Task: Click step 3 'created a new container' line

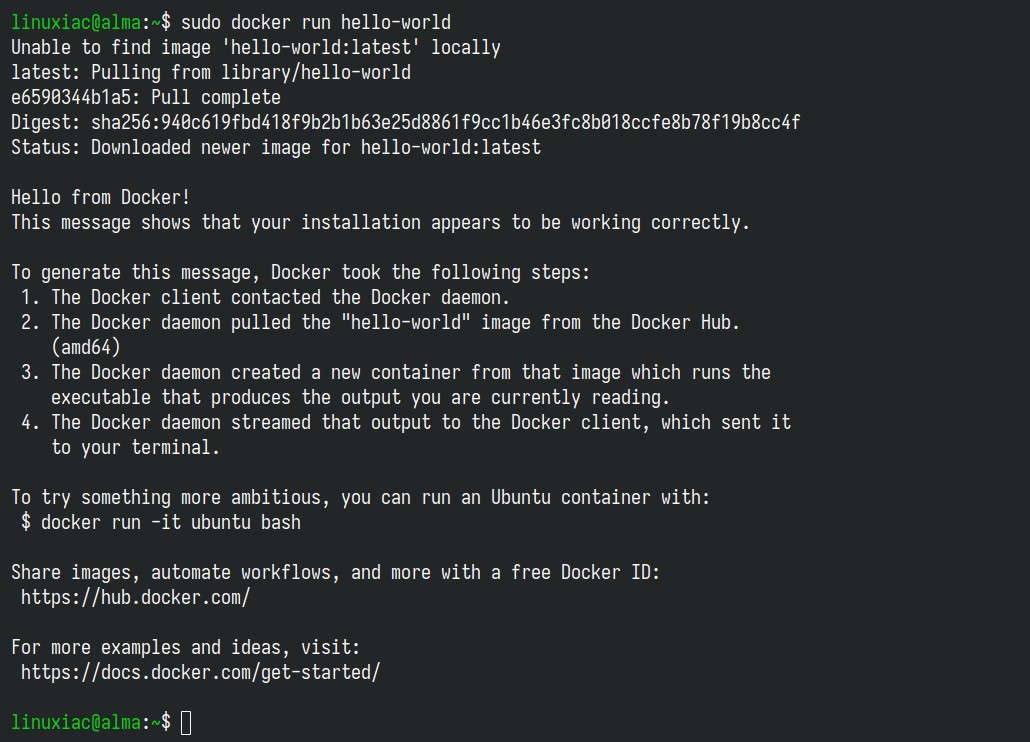Action: (395, 372)
